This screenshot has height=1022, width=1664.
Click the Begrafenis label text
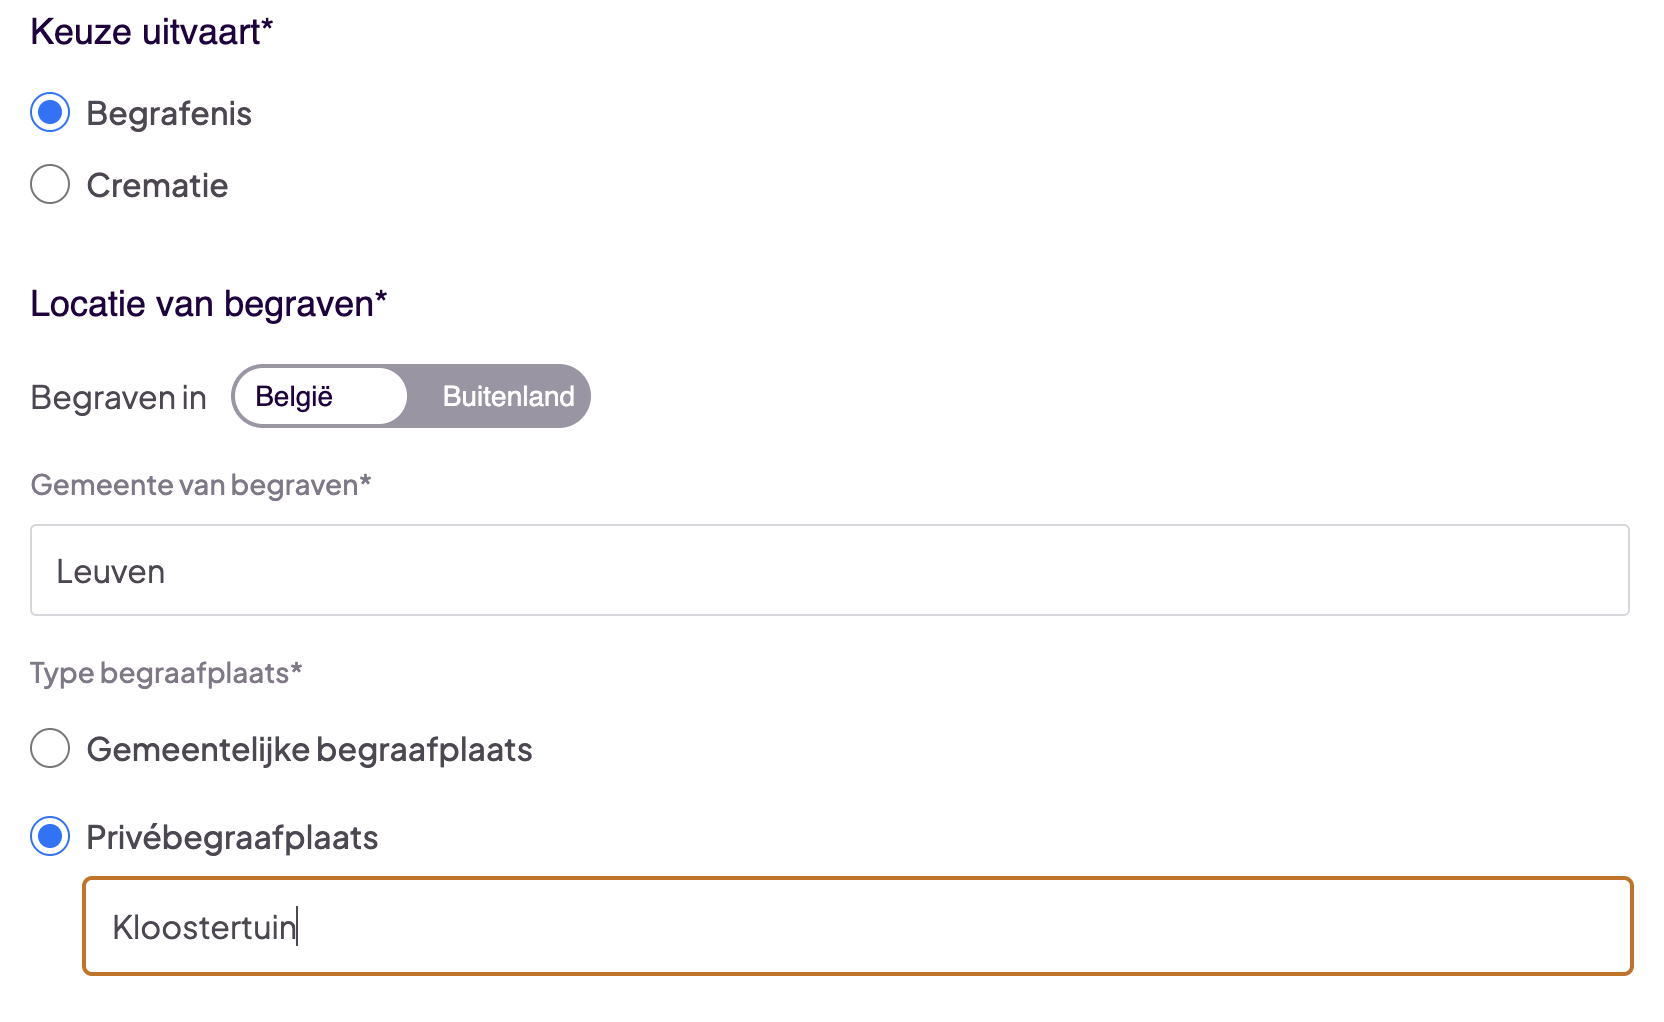point(169,114)
